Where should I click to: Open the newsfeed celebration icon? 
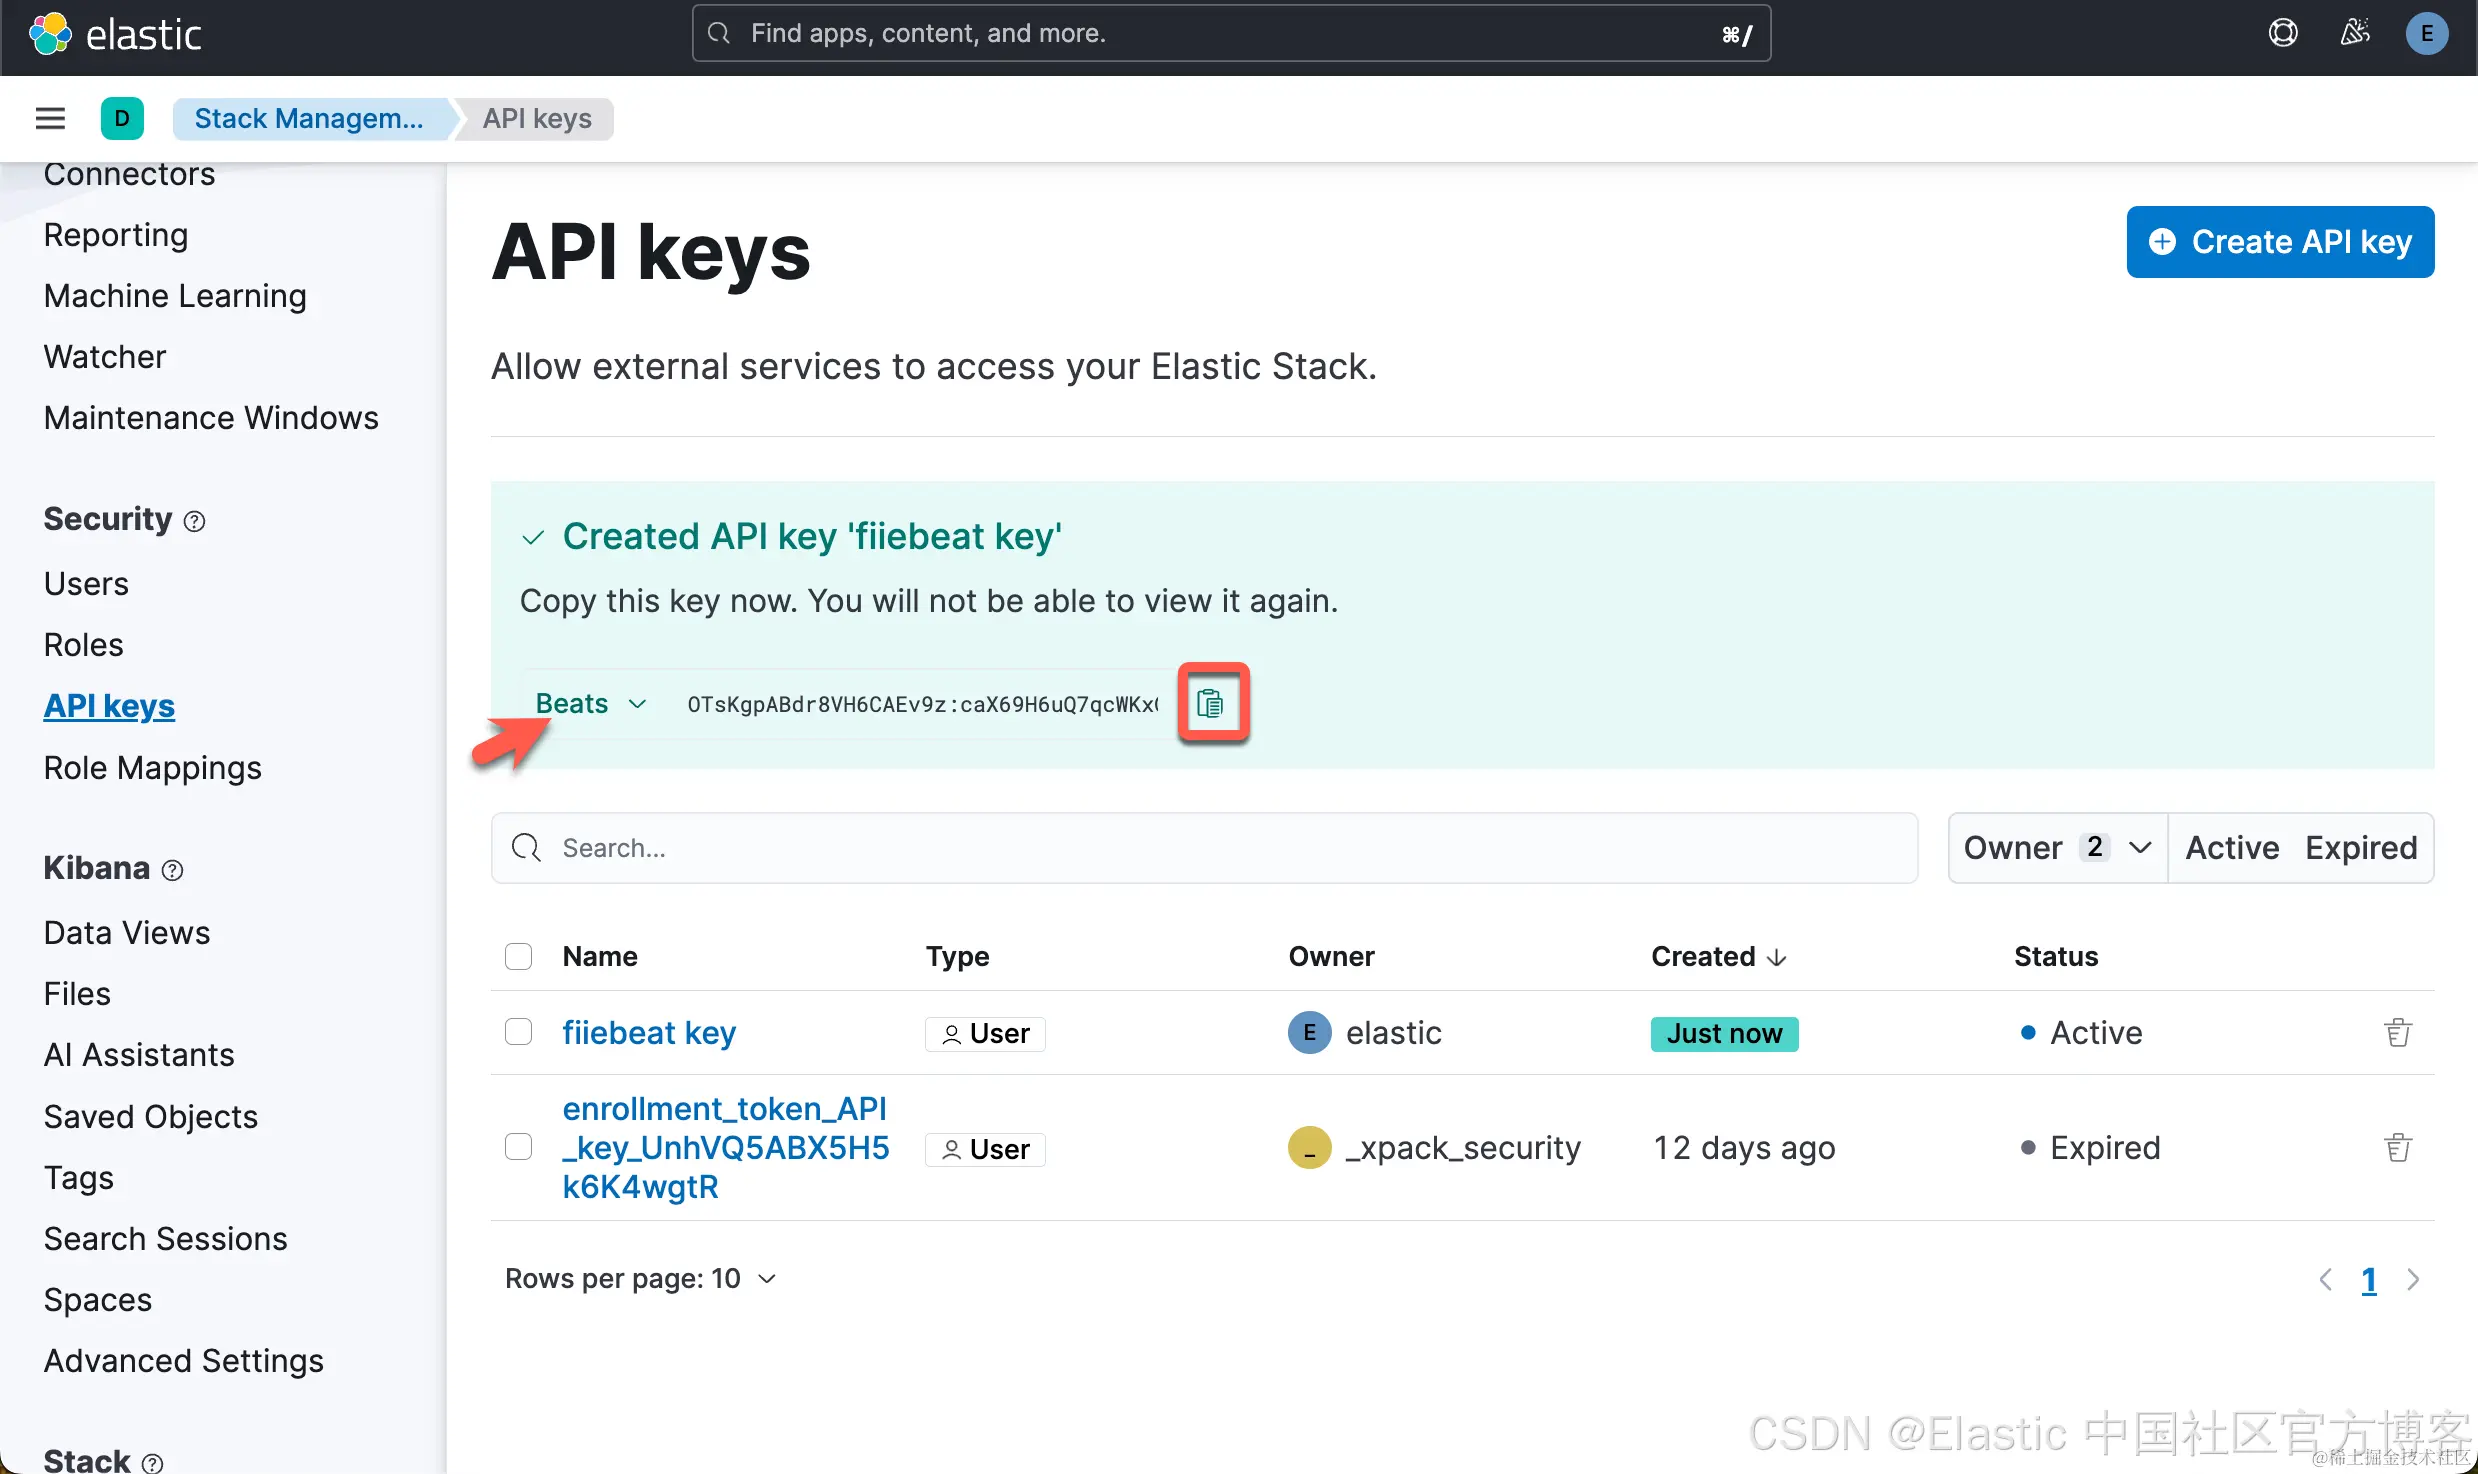coord(2355,33)
